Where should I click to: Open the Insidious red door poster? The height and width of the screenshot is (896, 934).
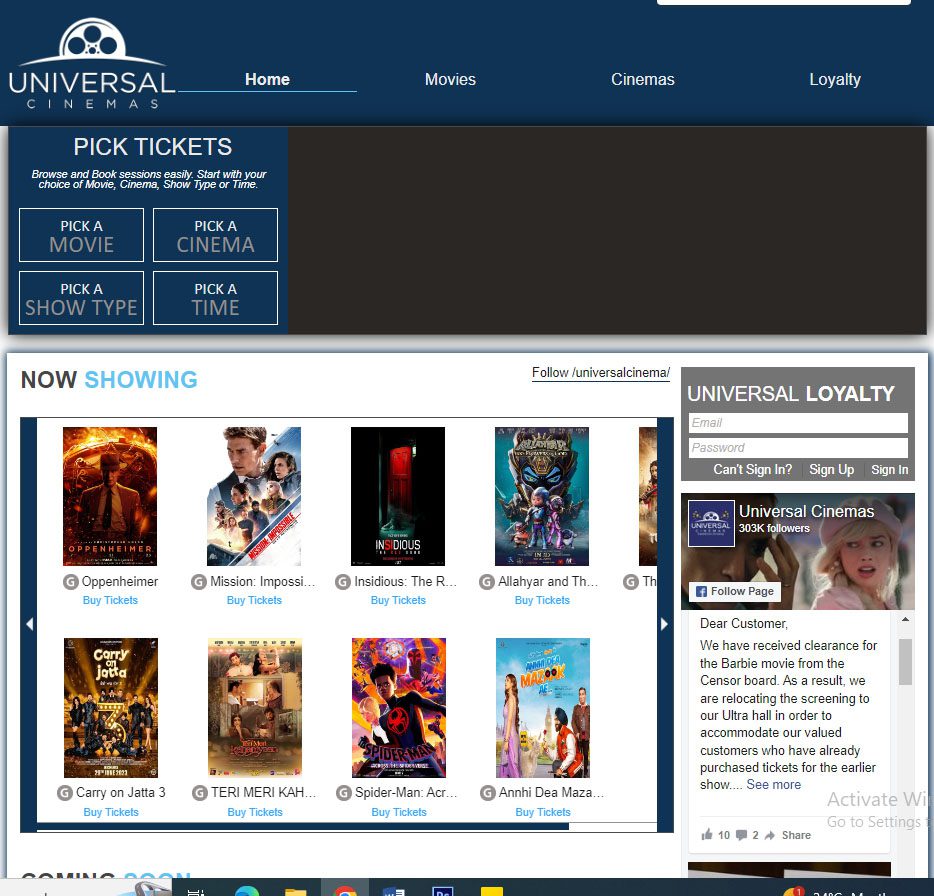[398, 496]
